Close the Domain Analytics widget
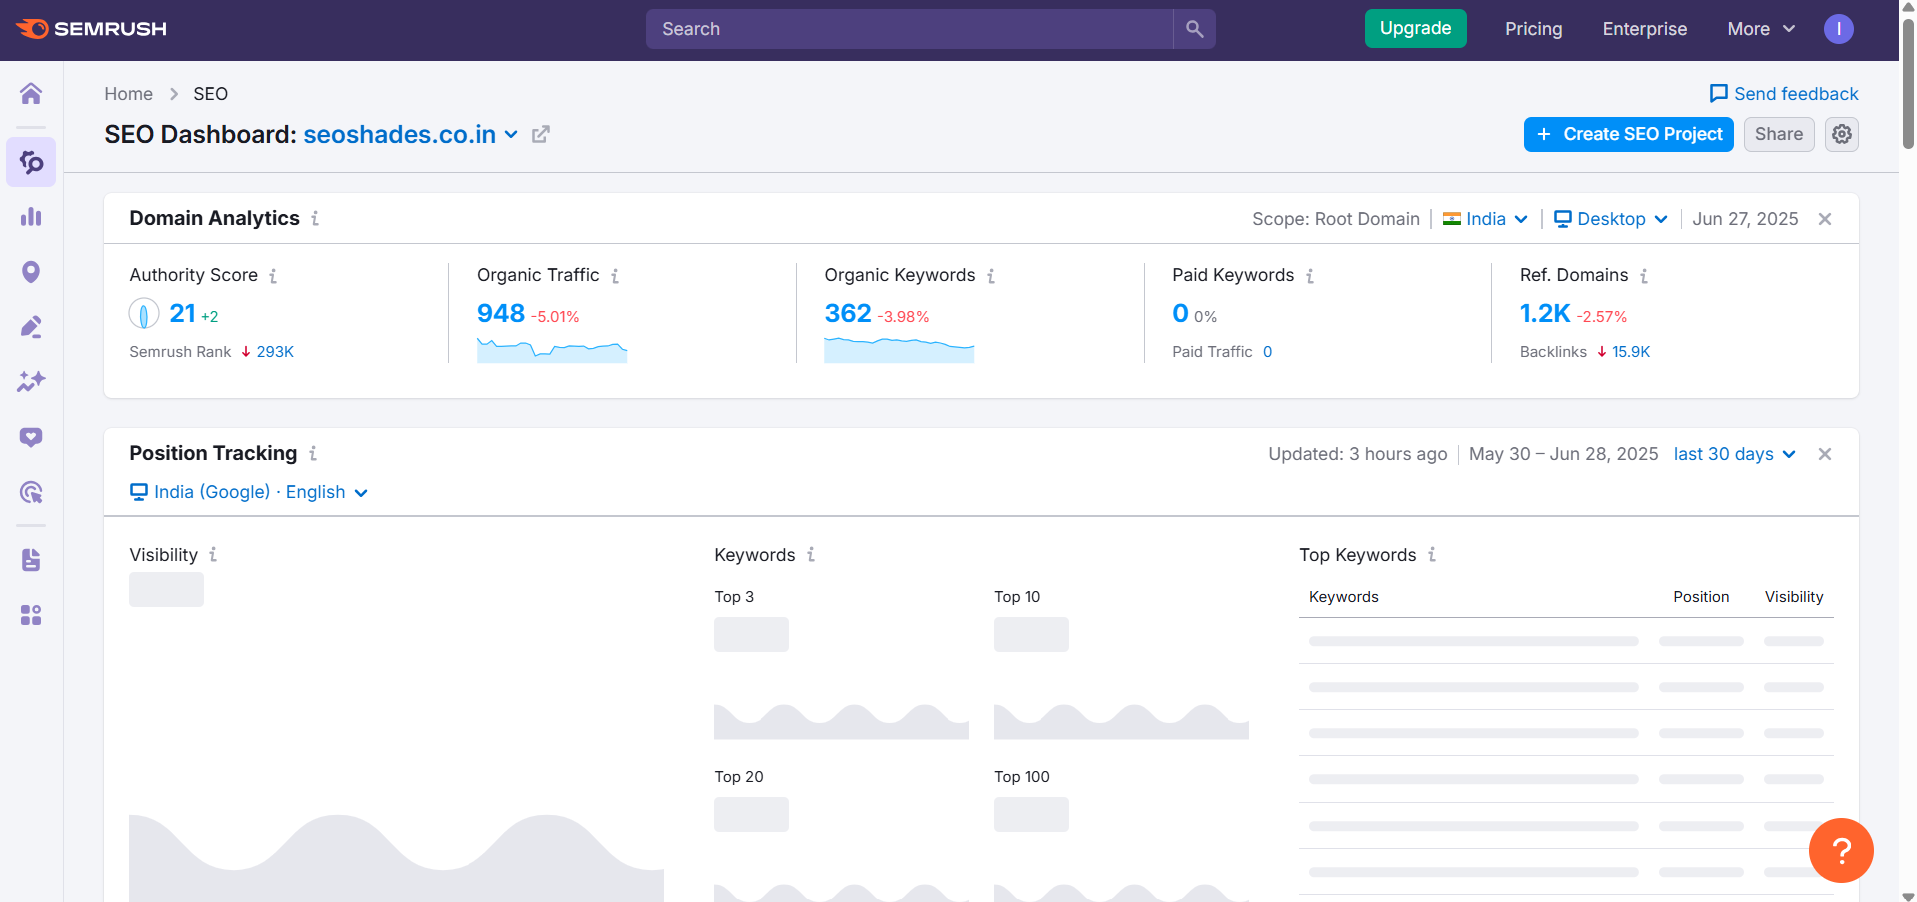Image resolution: width=1917 pixels, height=902 pixels. 1825,219
